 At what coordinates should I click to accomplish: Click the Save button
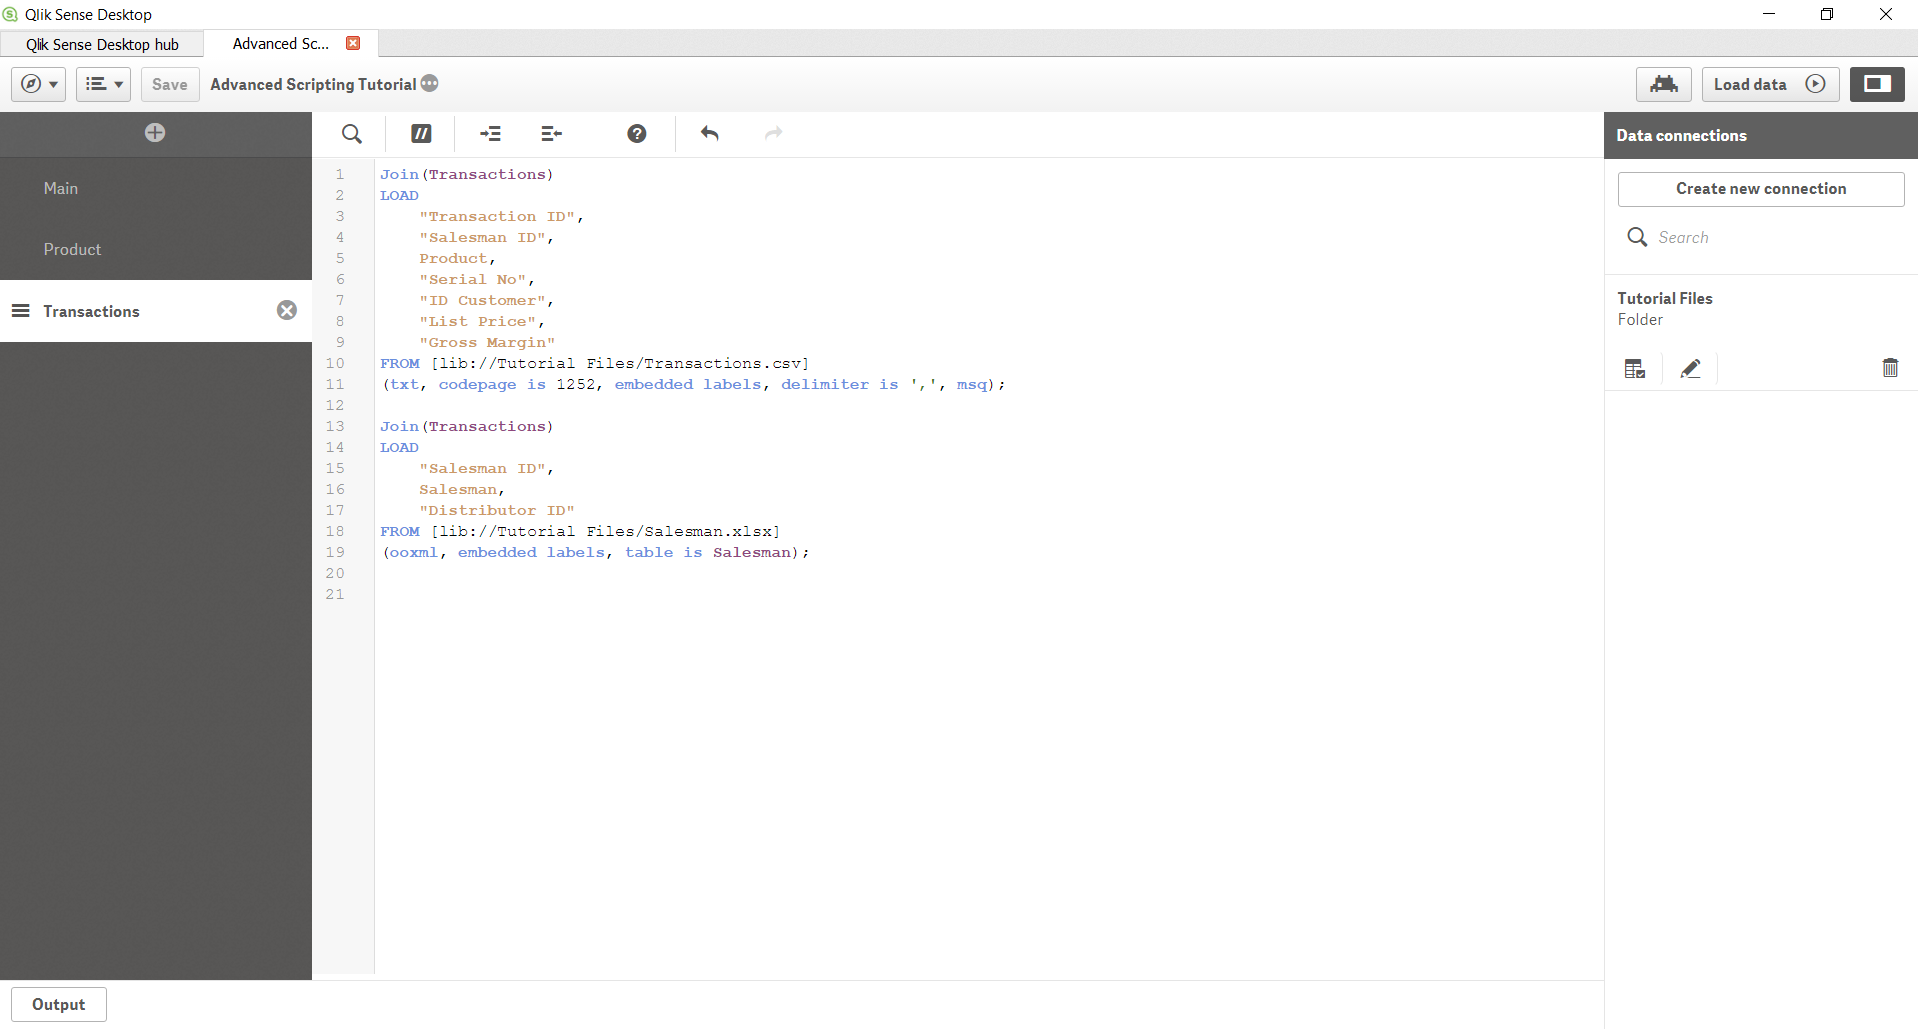click(x=170, y=84)
